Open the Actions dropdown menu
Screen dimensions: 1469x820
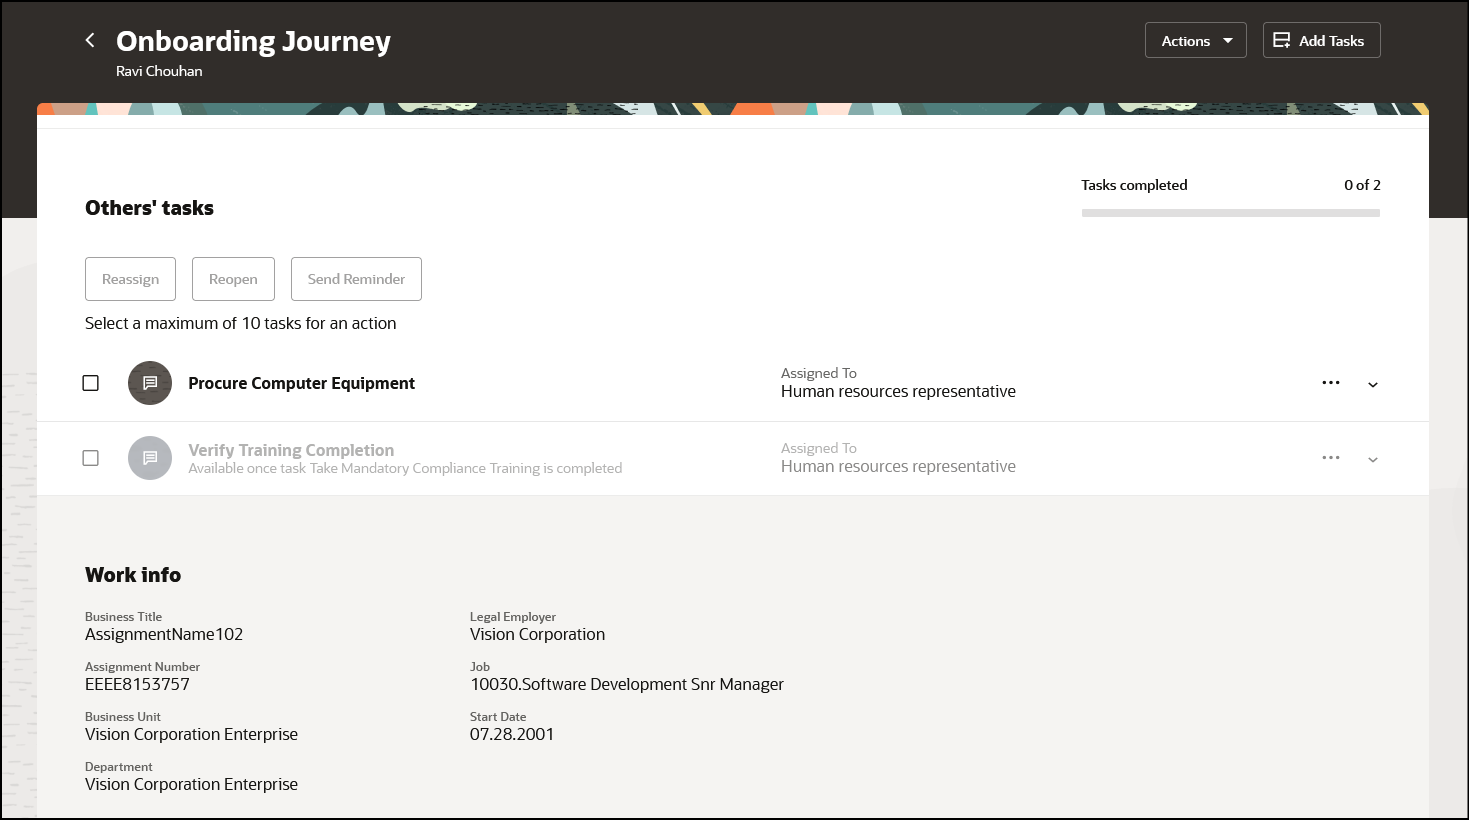1195,40
